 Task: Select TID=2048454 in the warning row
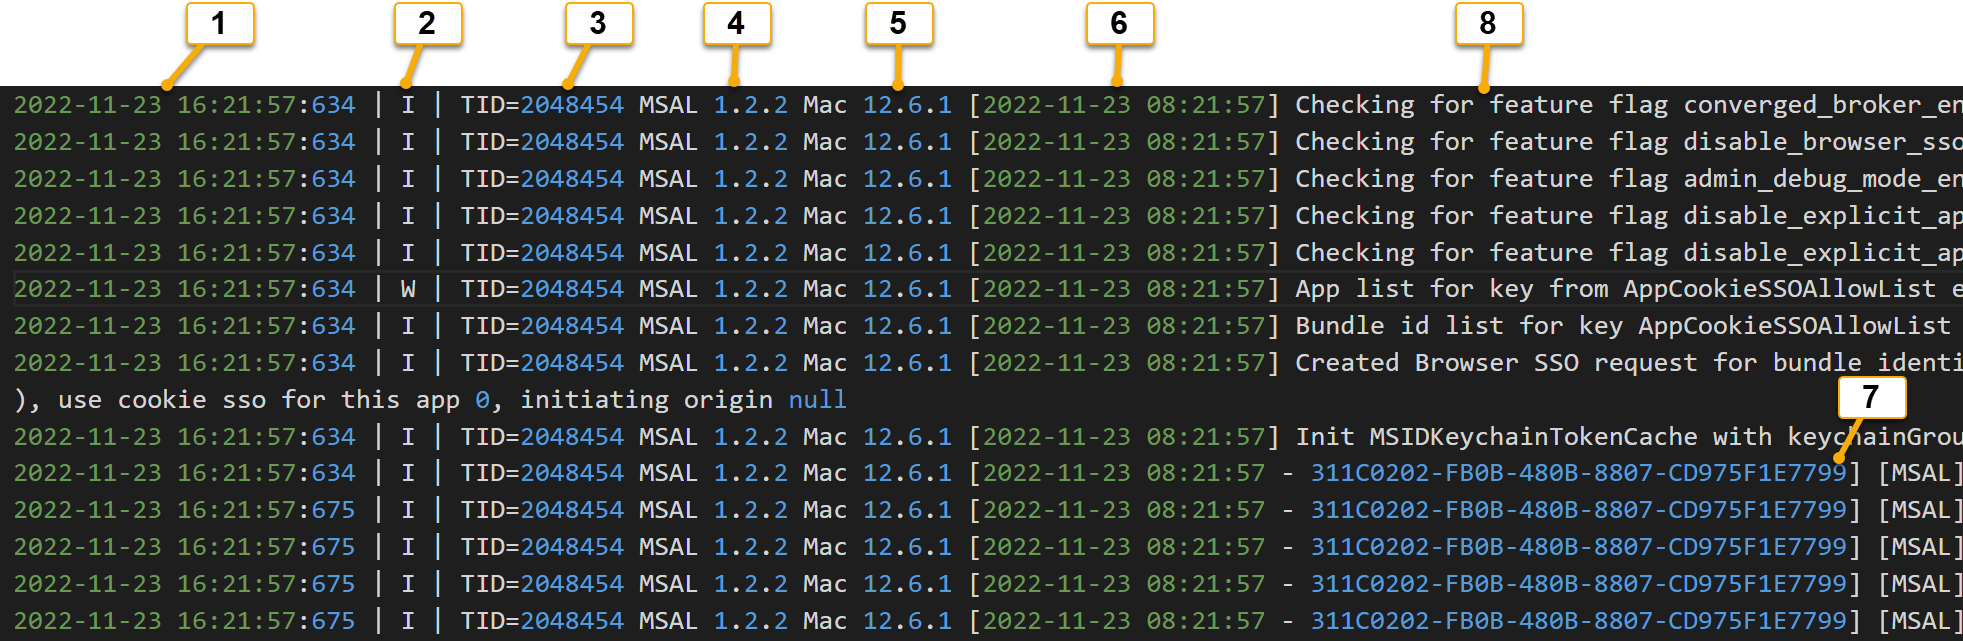[x=542, y=289]
